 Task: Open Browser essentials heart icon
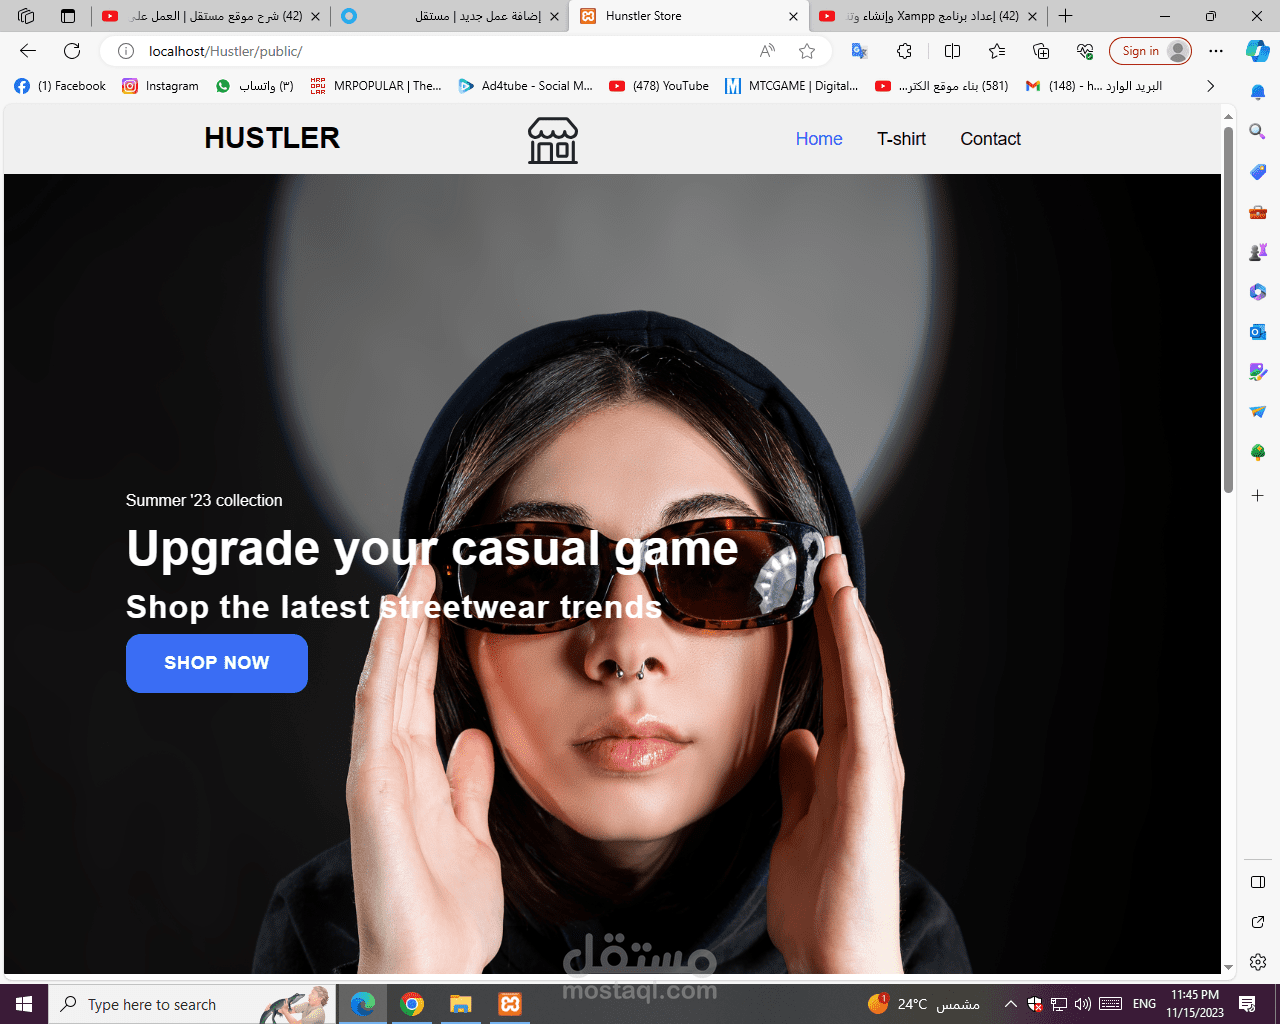[1085, 51]
